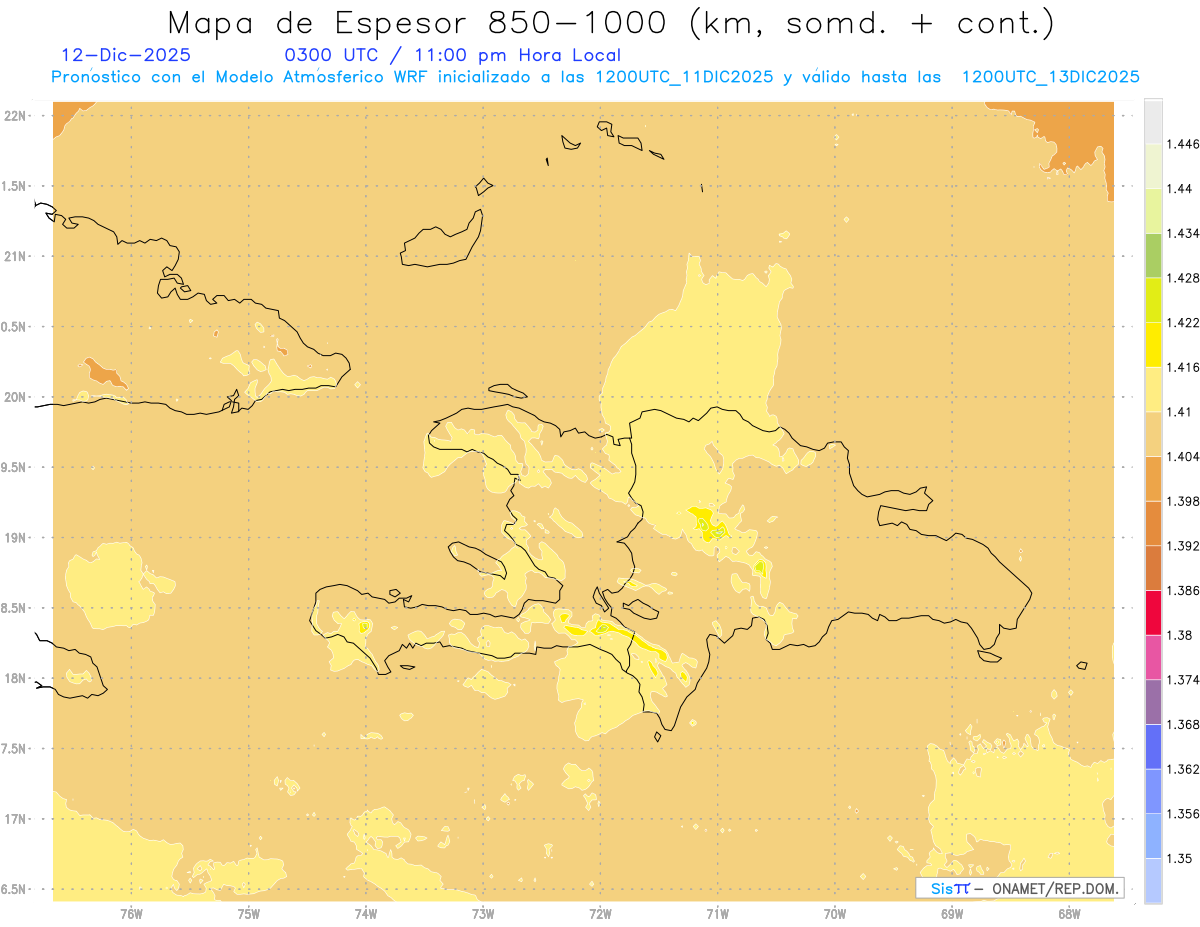Click the color bar value '1.428'

tap(1183, 278)
